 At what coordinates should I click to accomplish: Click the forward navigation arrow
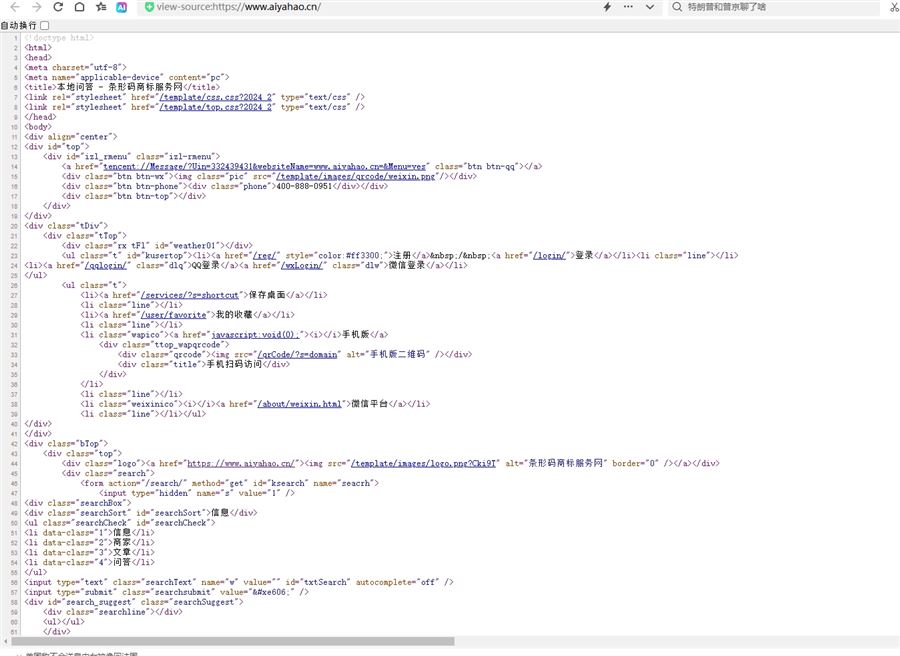tap(36, 7)
